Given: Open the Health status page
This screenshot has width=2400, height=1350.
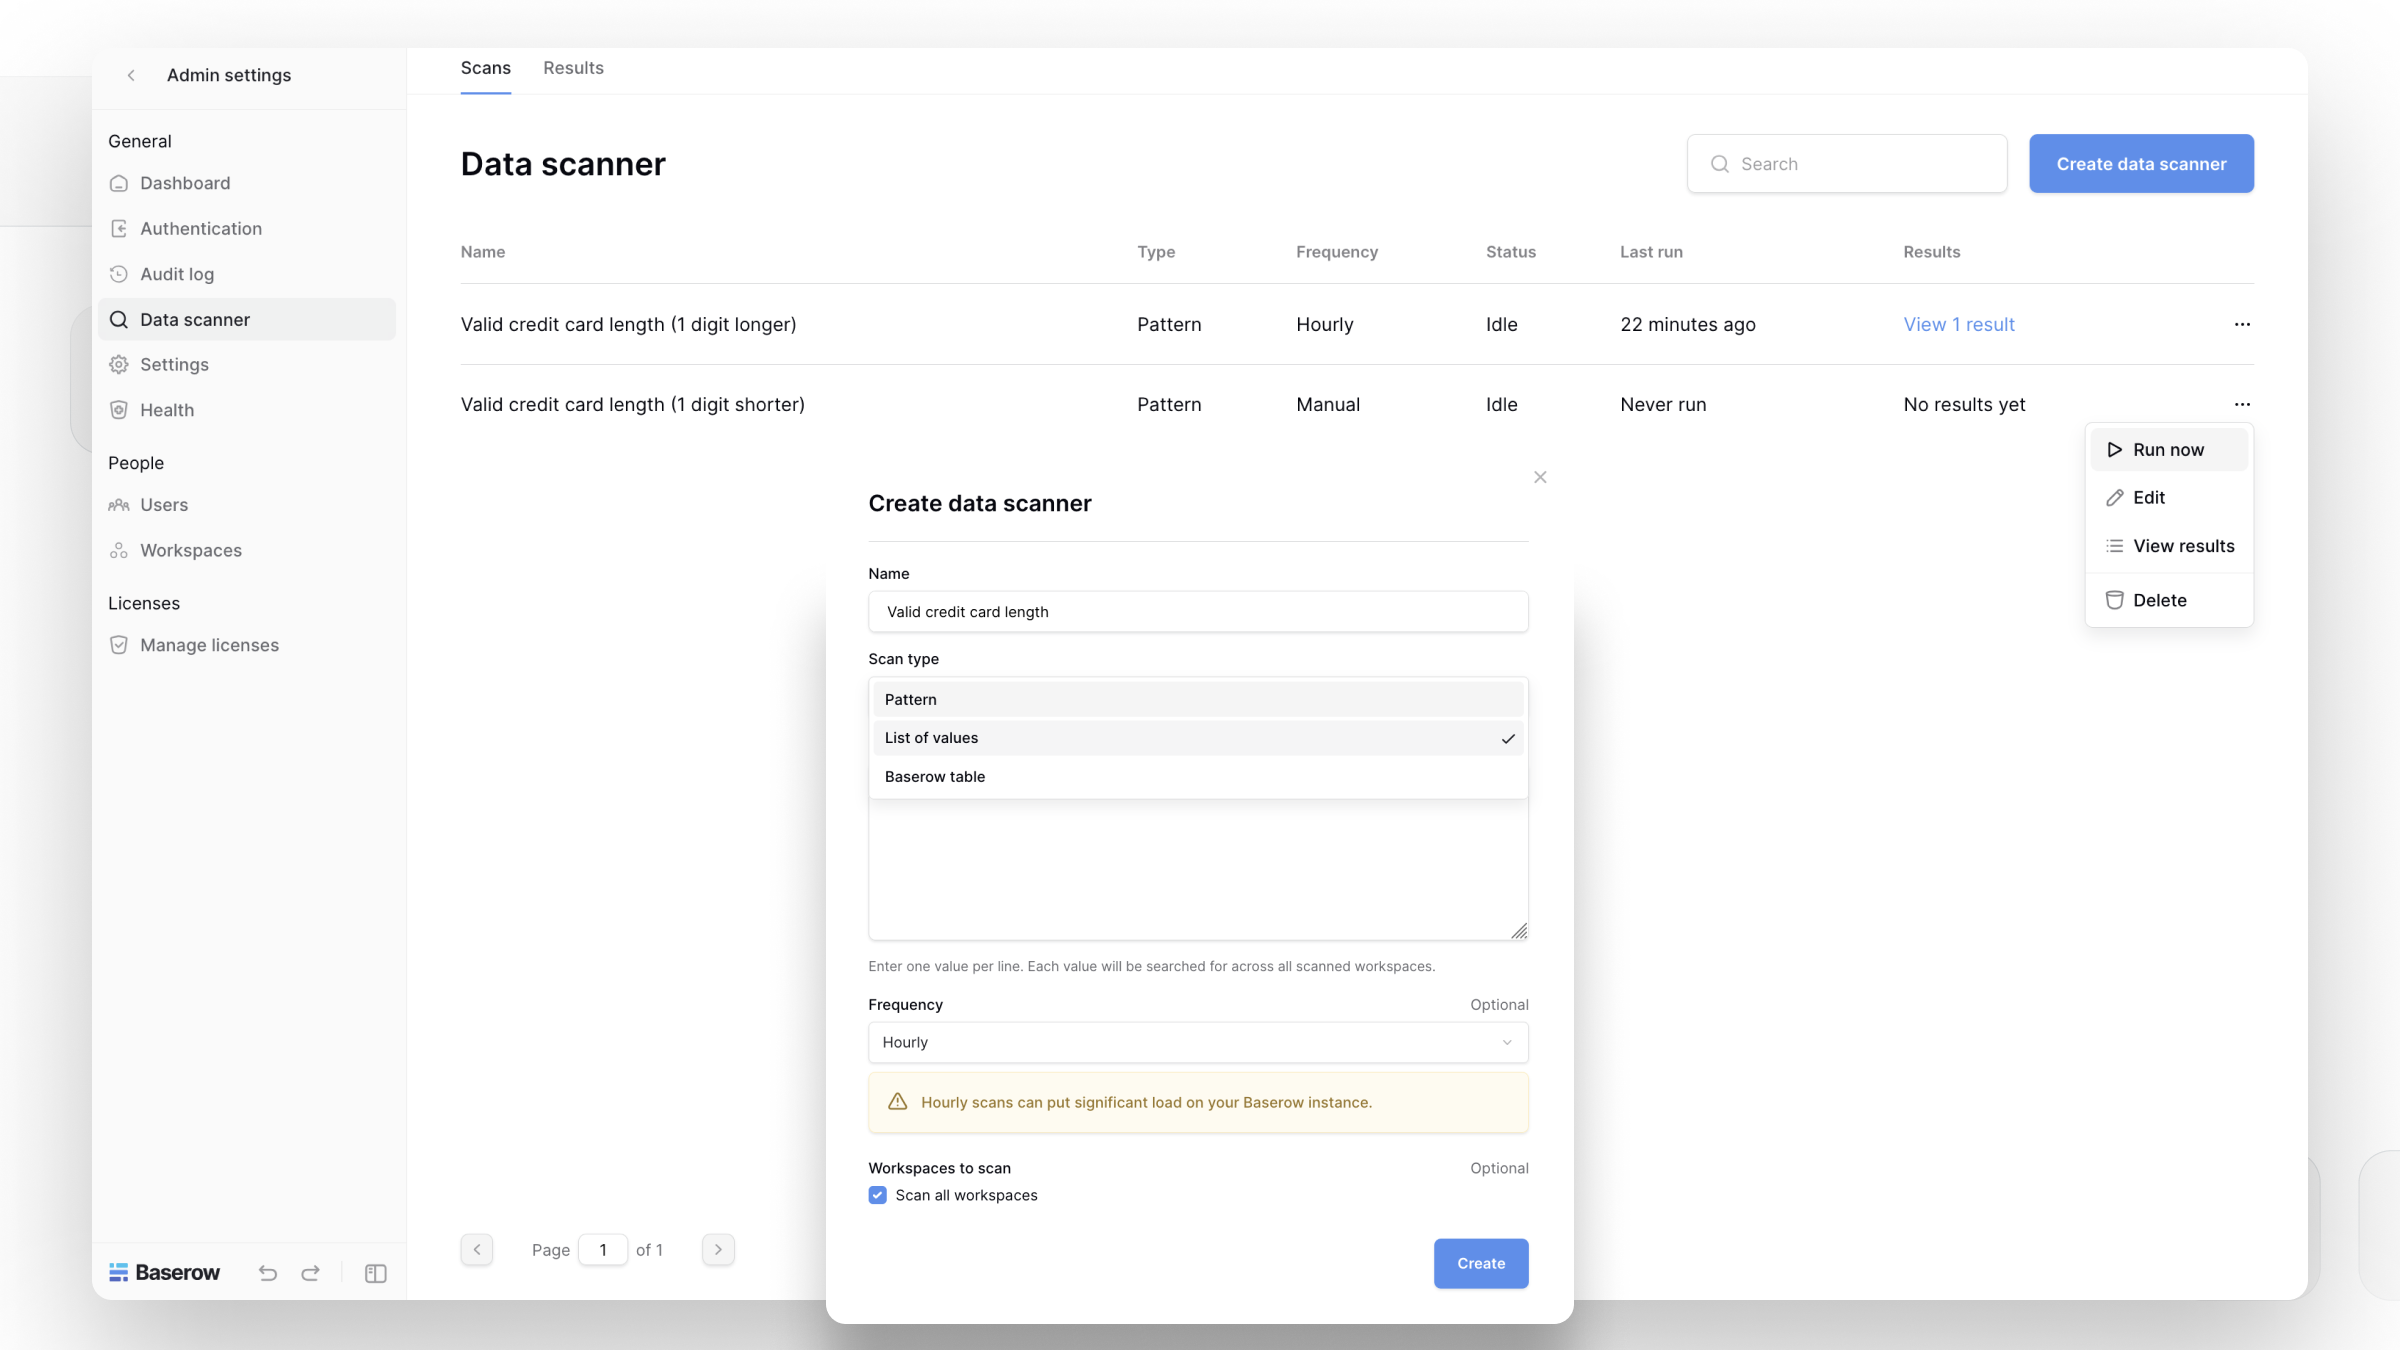Looking at the screenshot, I should pyautogui.click(x=166, y=409).
